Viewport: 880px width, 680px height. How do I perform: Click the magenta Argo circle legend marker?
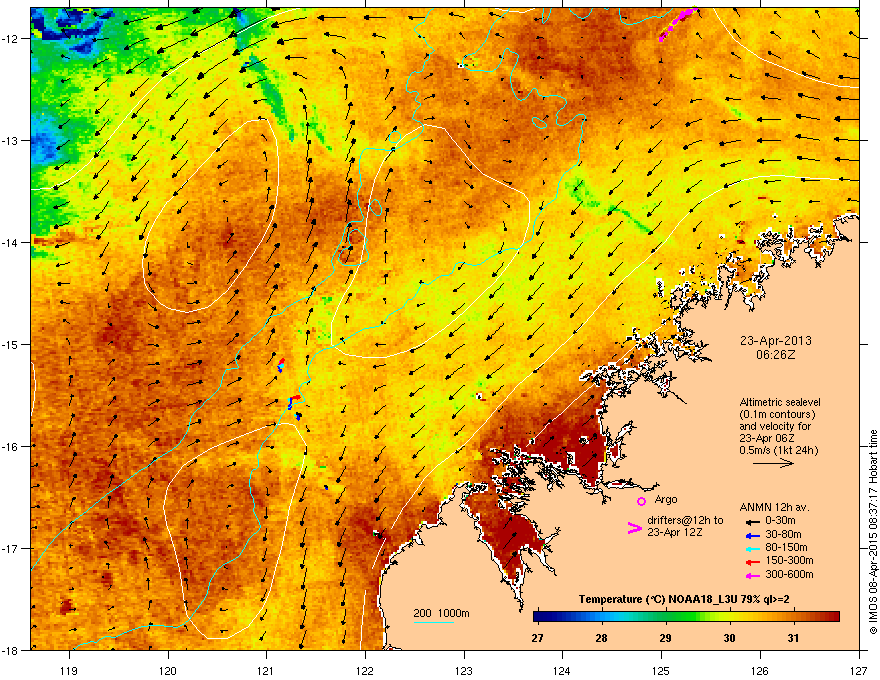pos(641,501)
